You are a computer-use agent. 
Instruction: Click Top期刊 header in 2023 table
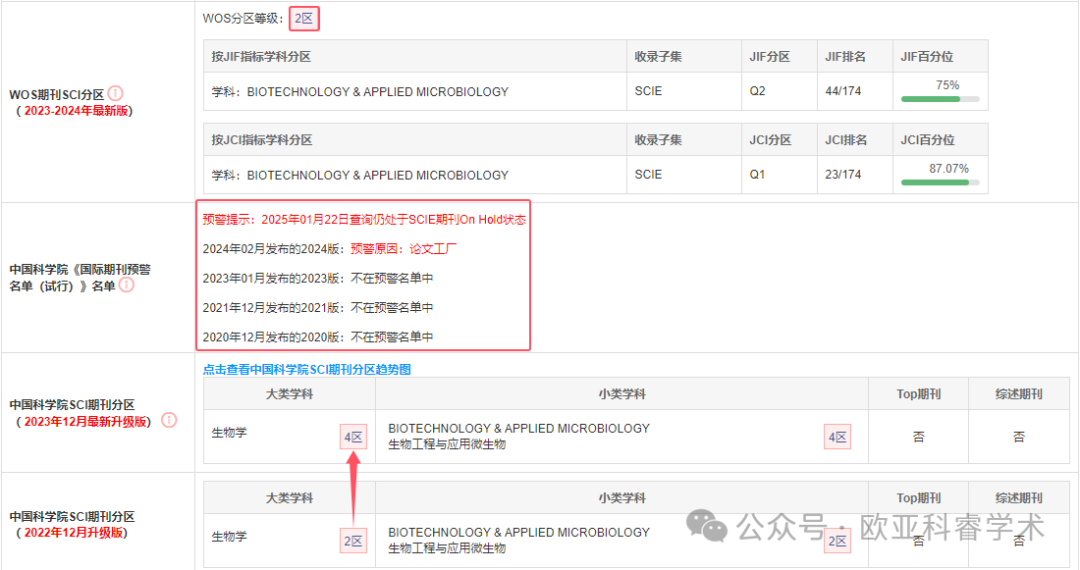tap(918, 394)
